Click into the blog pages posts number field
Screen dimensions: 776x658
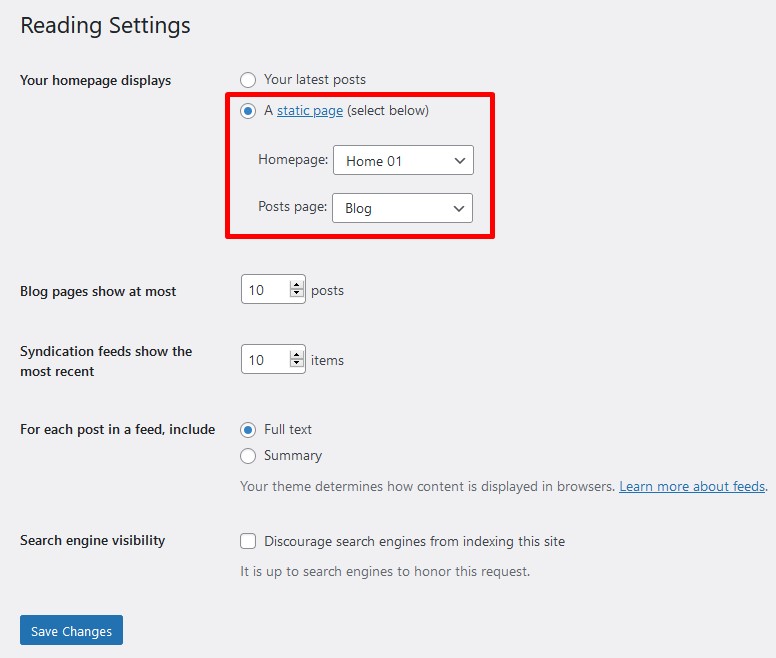tap(264, 290)
